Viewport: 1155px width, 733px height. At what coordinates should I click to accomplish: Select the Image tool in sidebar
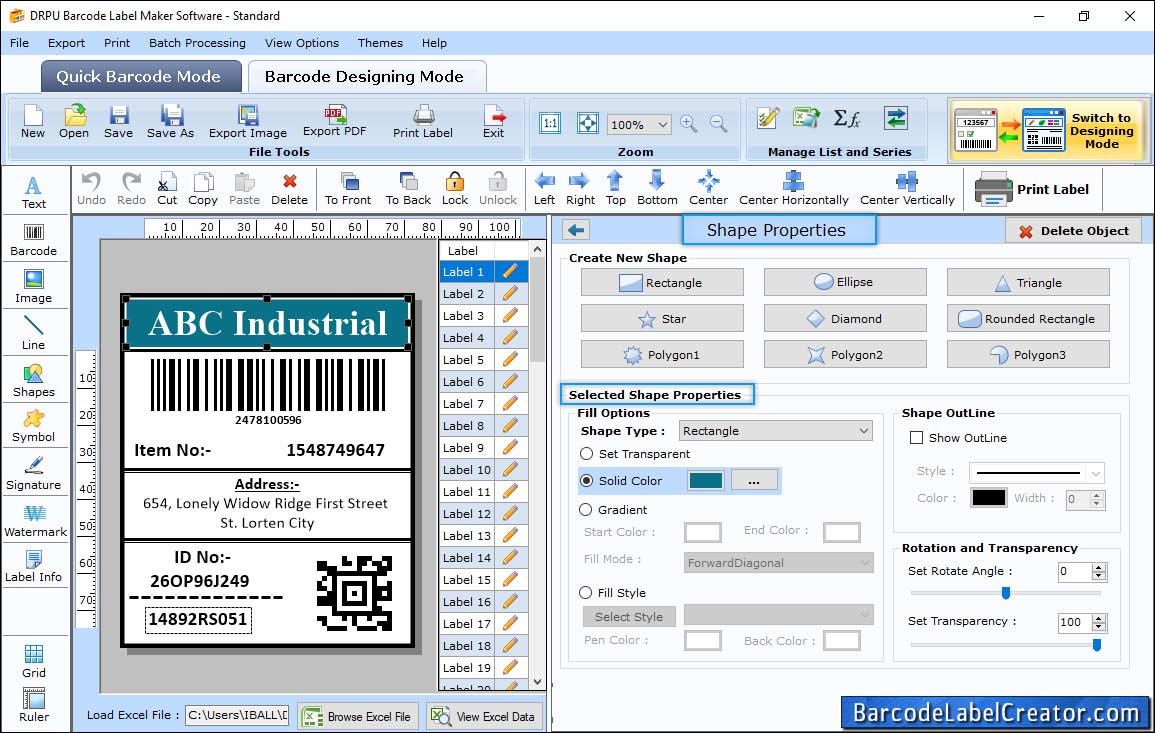tap(33, 287)
